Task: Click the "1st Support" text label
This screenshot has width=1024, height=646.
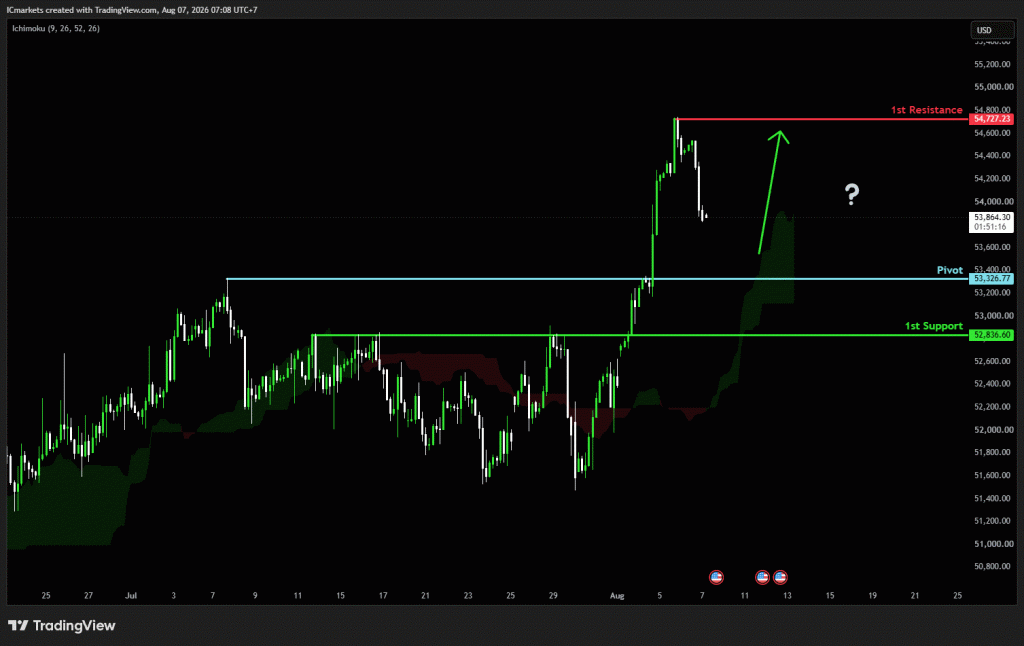Action: point(934,325)
